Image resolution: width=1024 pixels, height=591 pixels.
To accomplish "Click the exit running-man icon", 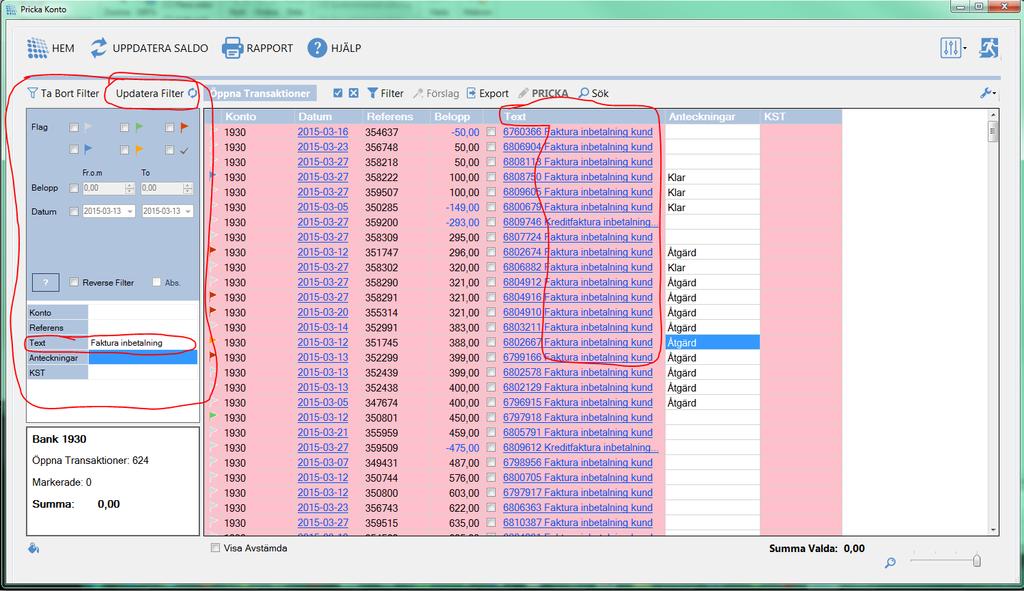I will (x=989, y=48).
